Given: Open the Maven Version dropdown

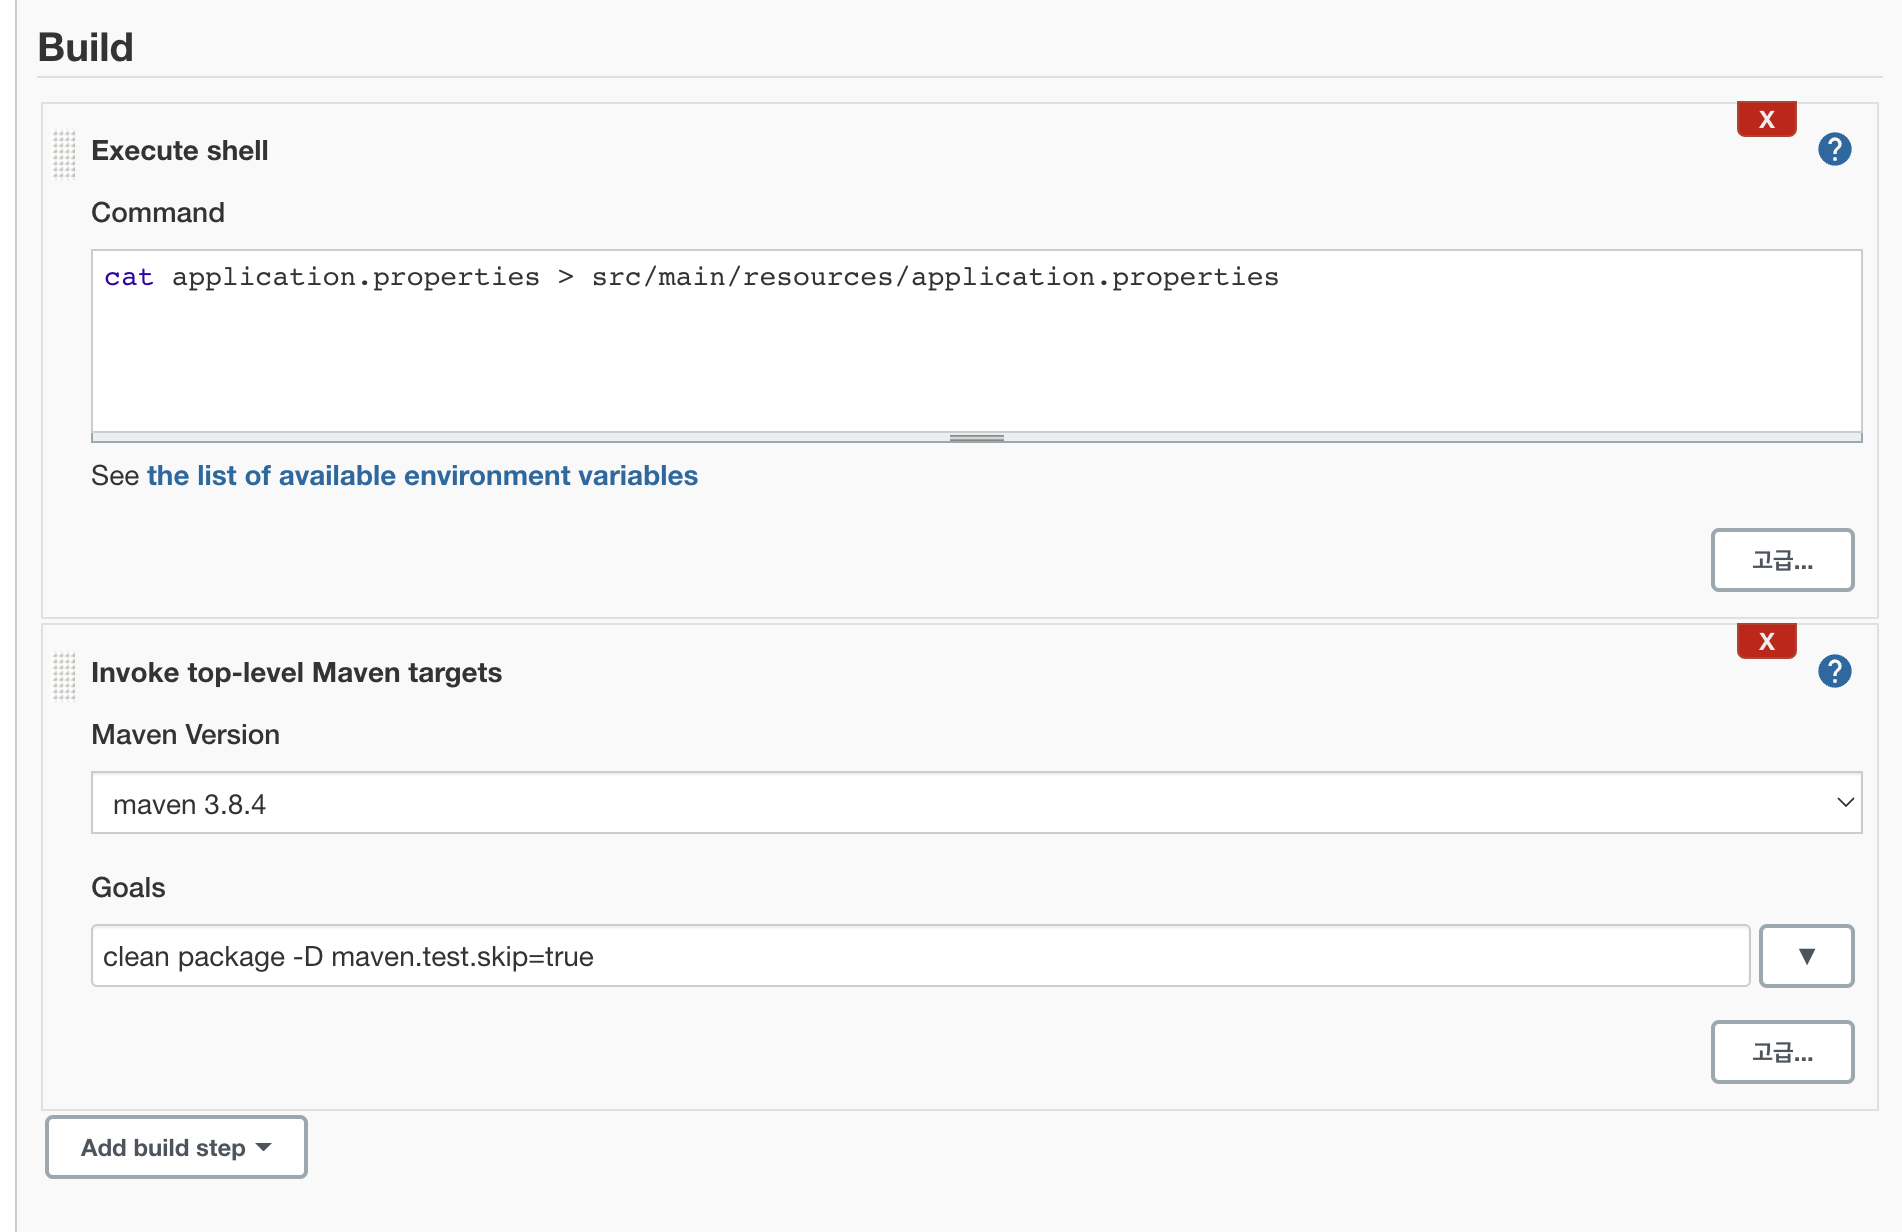Looking at the screenshot, I should [975, 803].
